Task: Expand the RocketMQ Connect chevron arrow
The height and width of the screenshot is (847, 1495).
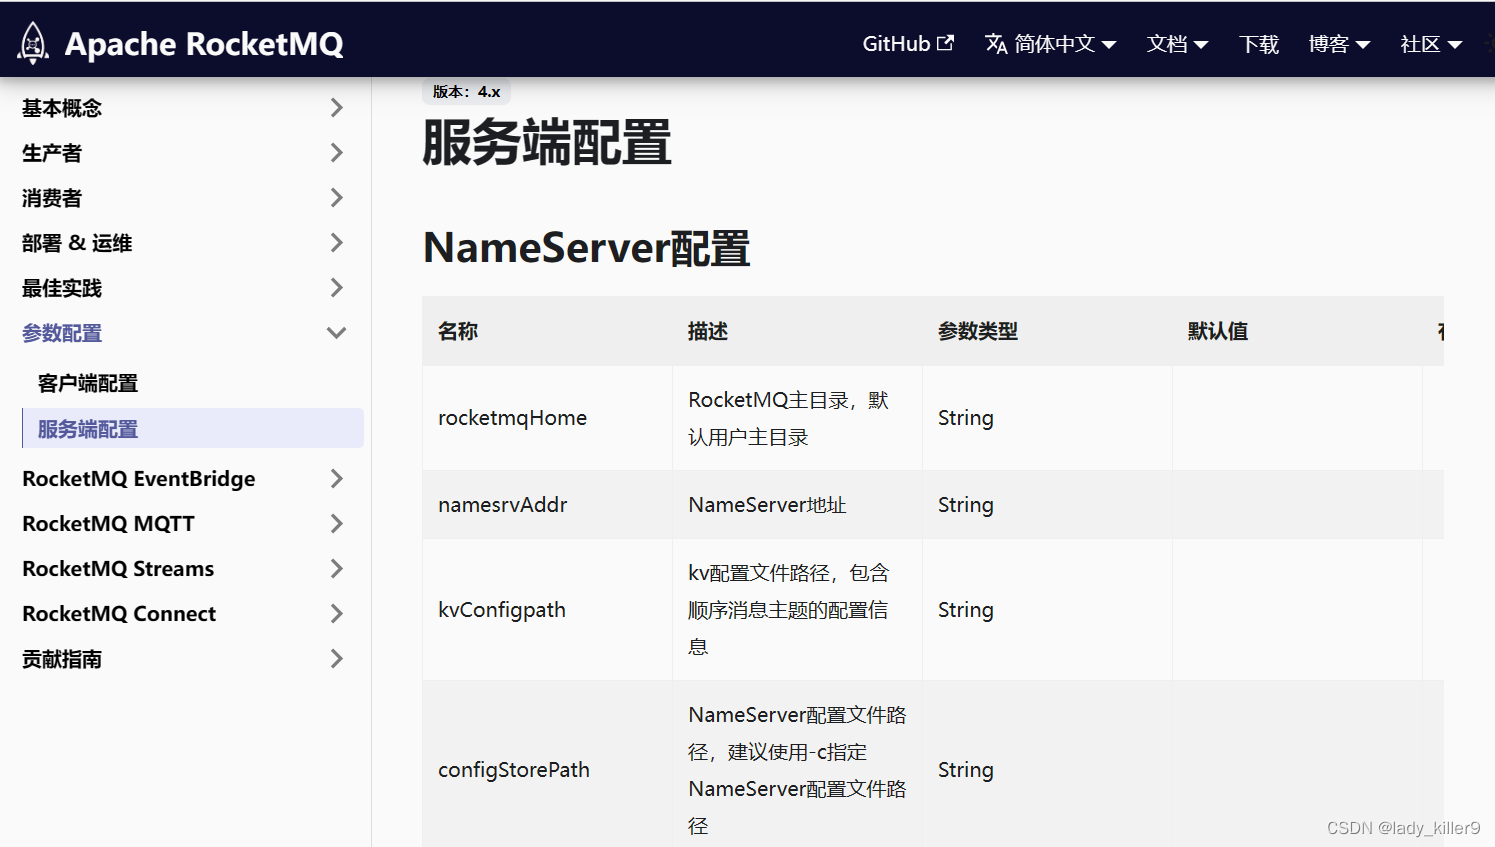Action: (337, 614)
